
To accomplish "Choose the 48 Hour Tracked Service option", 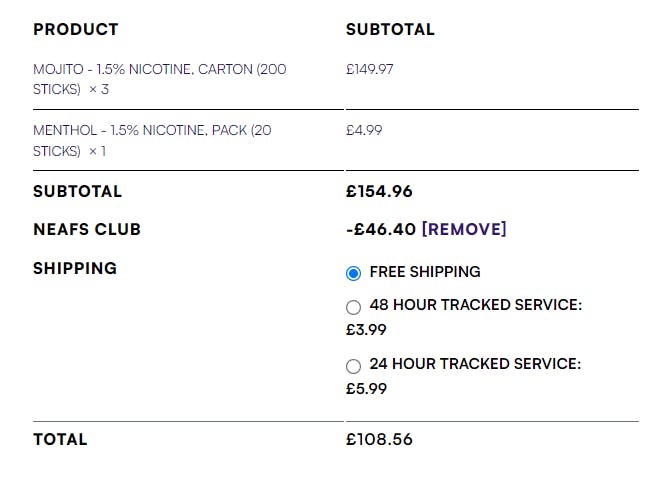I will pos(353,307).
